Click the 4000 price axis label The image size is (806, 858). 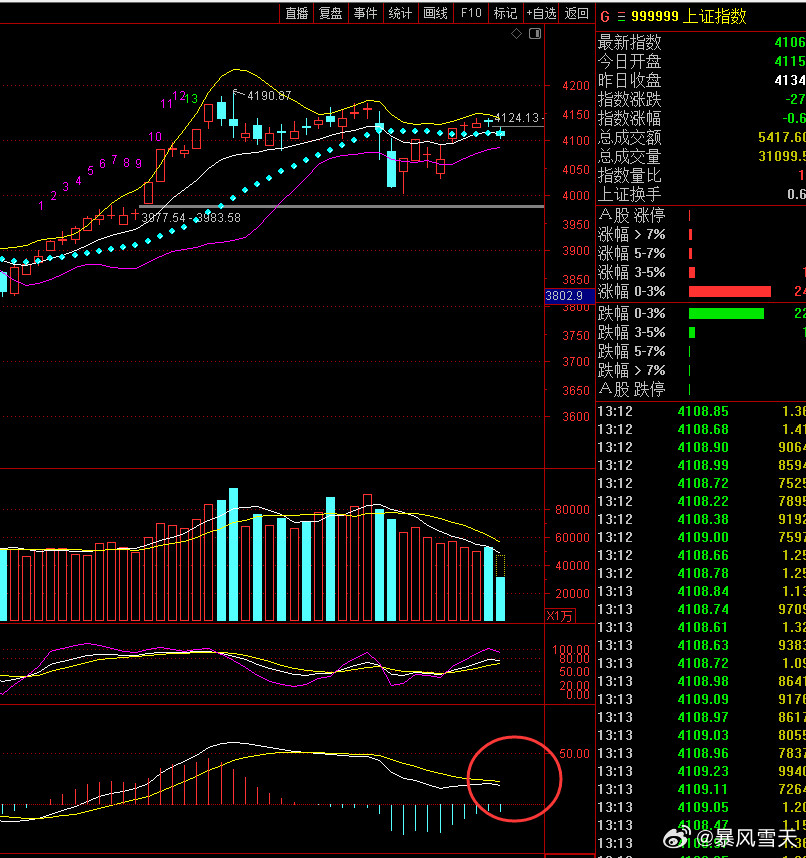(576, 196)
